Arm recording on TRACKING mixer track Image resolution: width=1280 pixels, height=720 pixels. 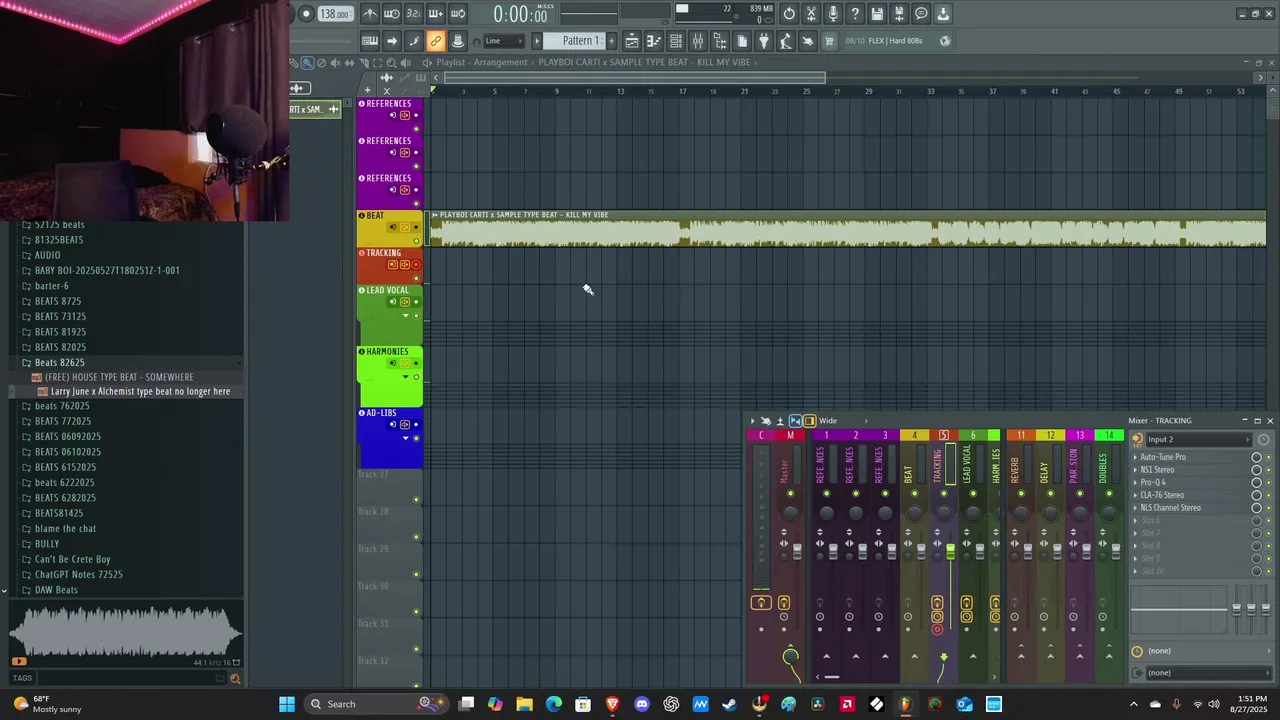coord(937,629)
